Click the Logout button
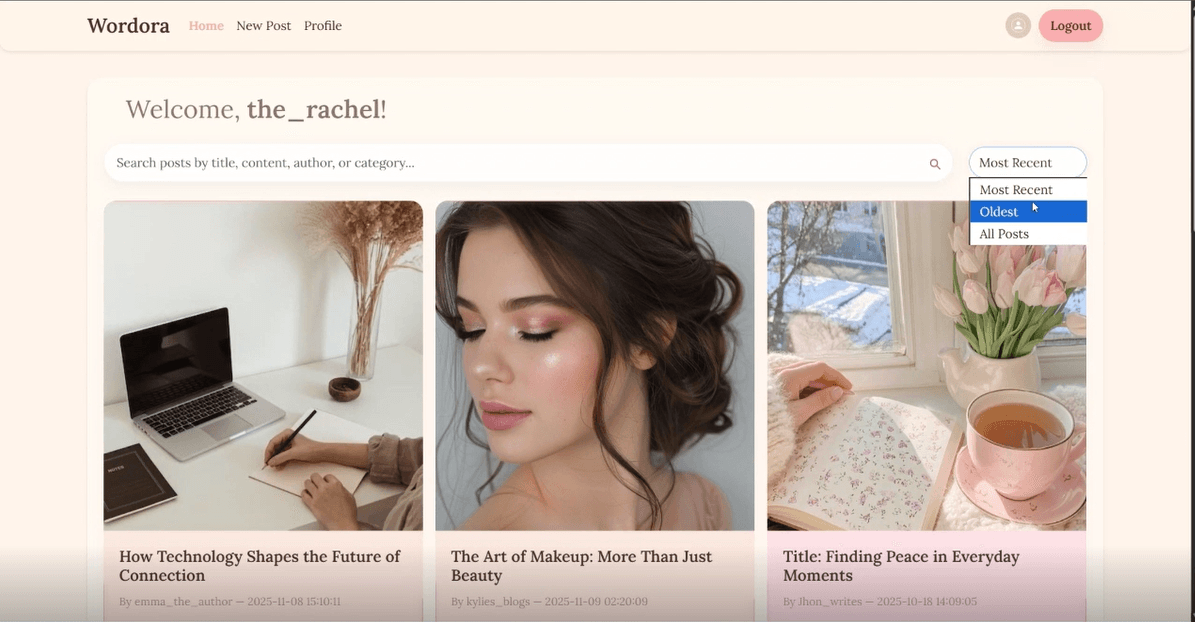Image resolution: width=1195 pixels, height=622 pixels. (1070, 25)
